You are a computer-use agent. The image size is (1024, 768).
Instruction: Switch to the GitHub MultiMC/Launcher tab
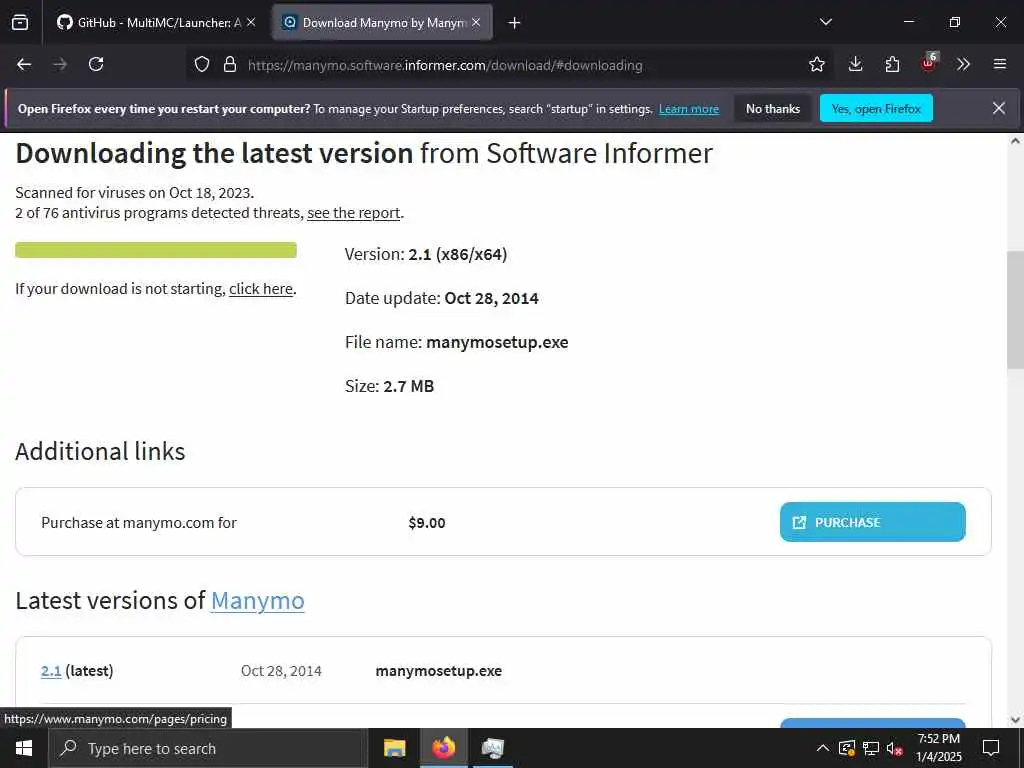[148, 23]
